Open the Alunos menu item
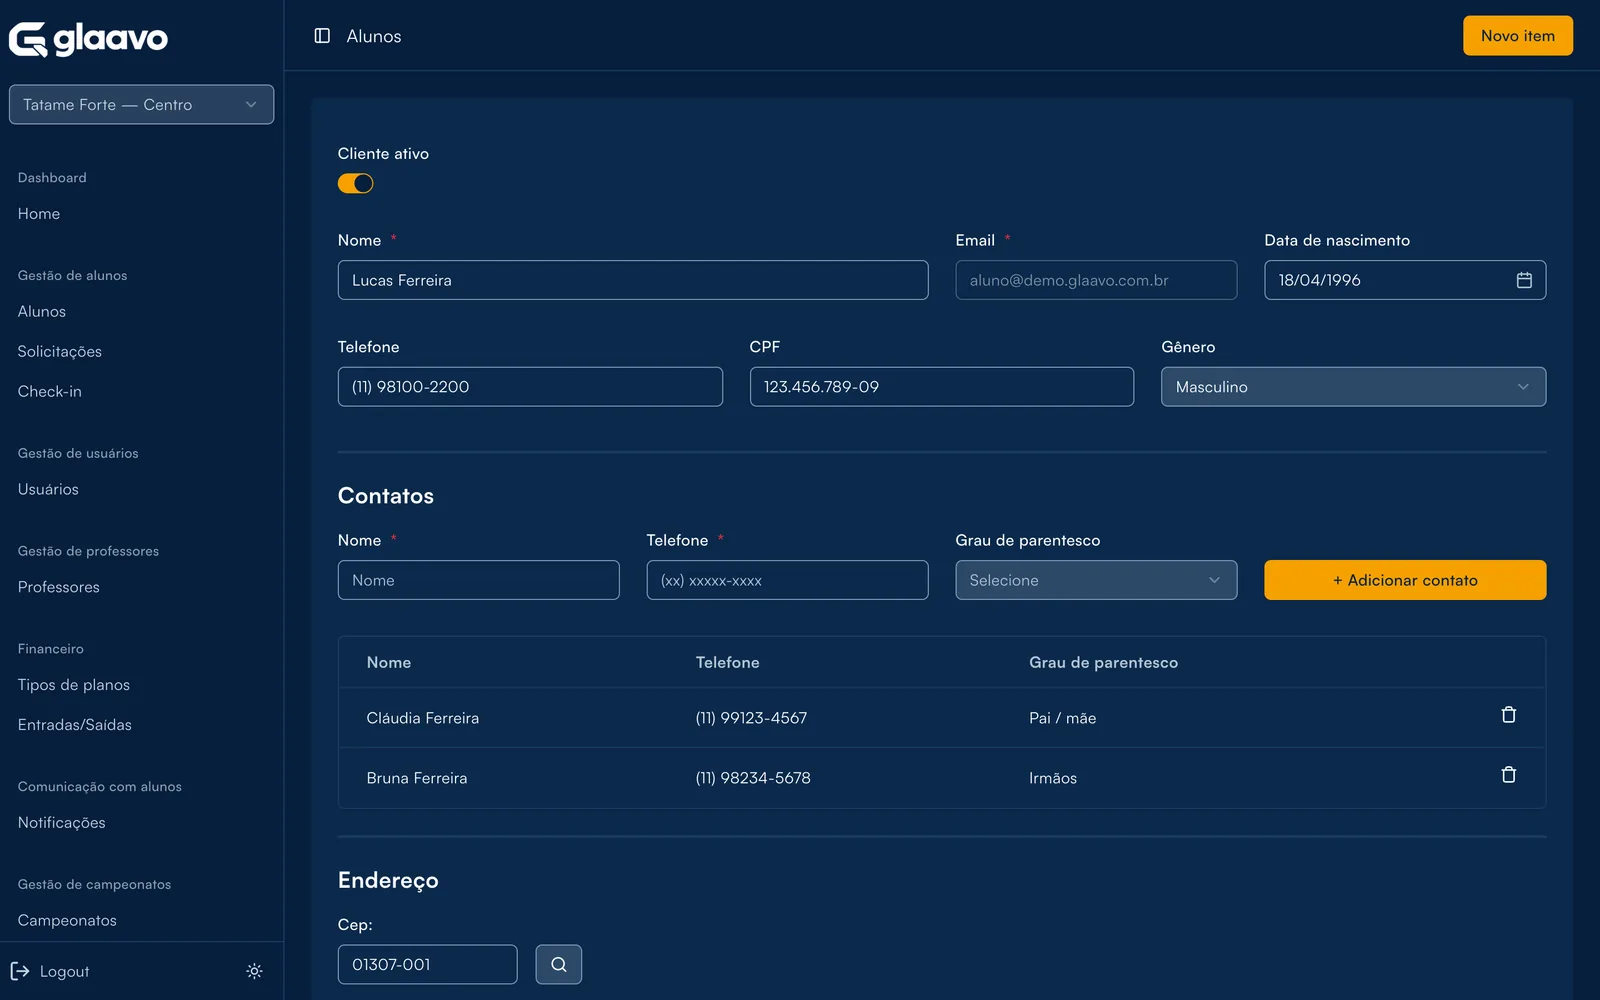The width and height of the screenshot is (1600, 1000). [x=42, y=312]
